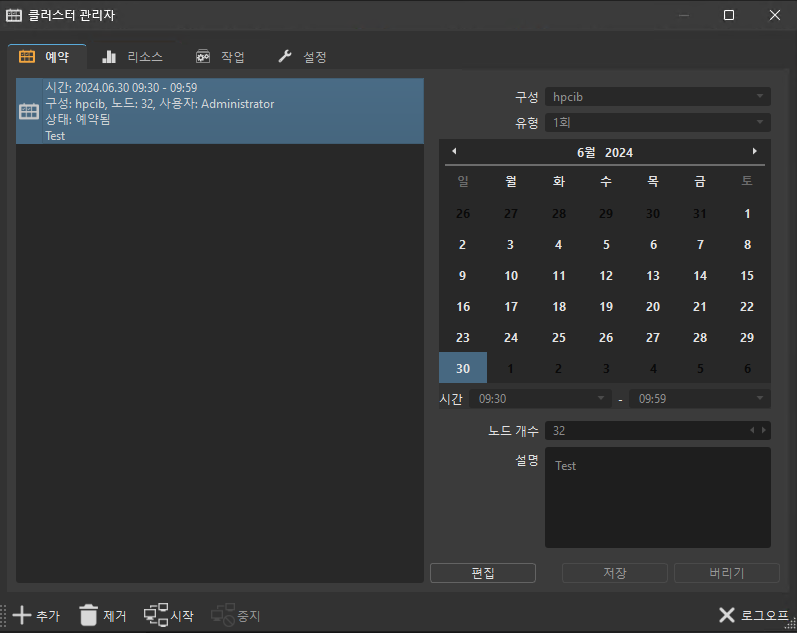797x633 pixels.
Task: Go to next month in calendar
Action: [x=755, y=151]
